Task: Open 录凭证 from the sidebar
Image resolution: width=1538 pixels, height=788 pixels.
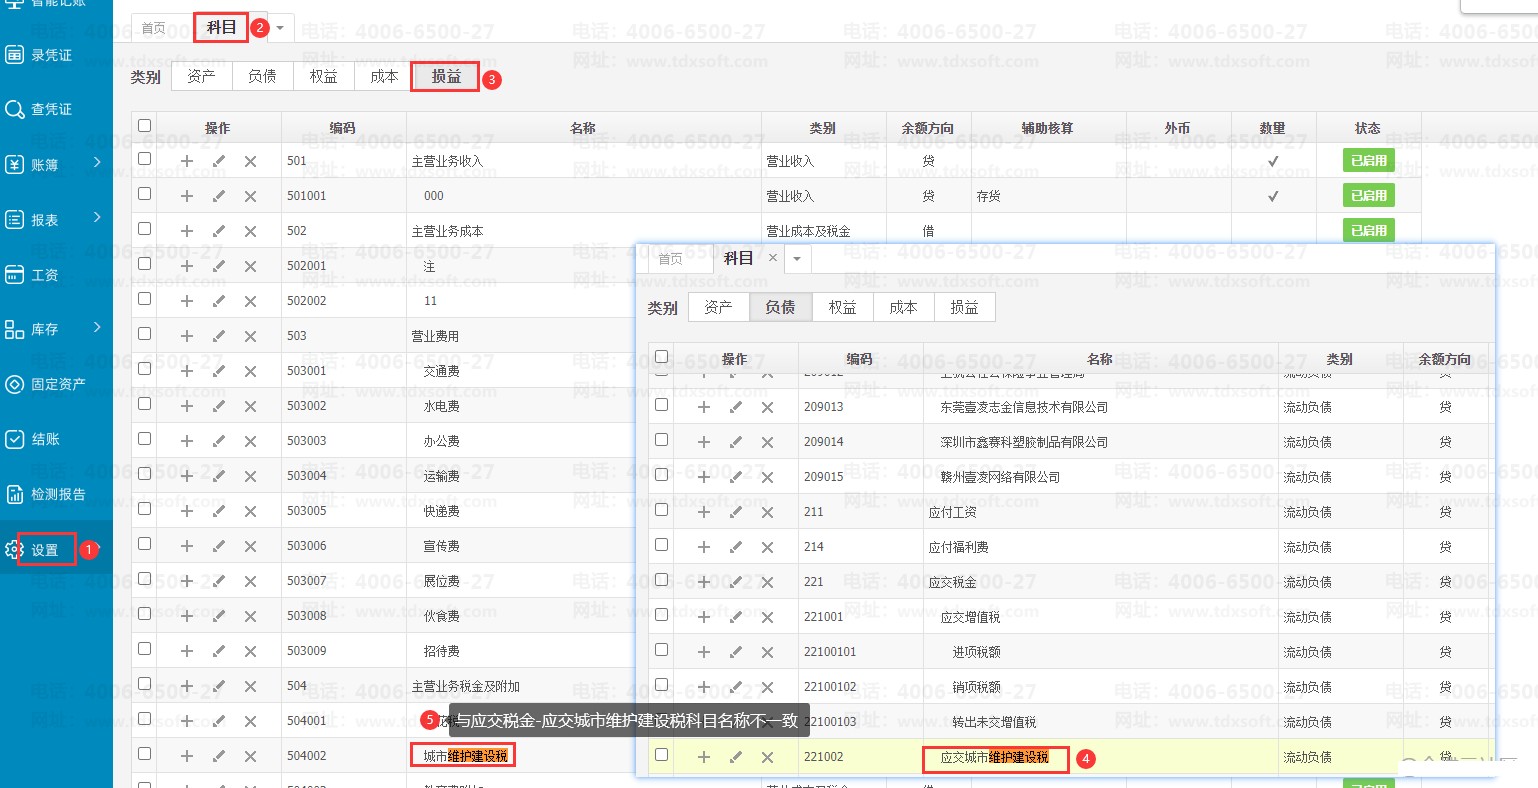Action: pyautogui.click(x=50, y=55)
